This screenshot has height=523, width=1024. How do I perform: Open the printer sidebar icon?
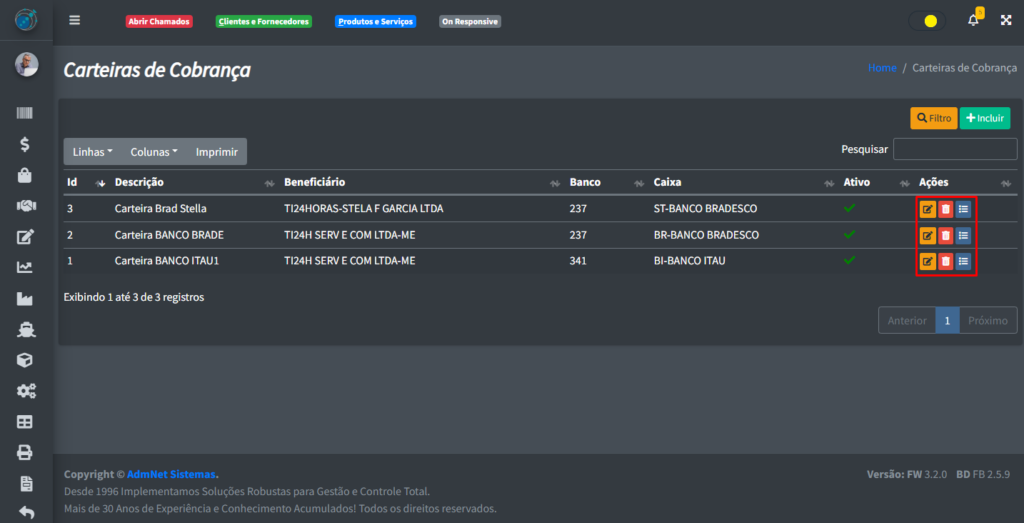coord(26,452)
